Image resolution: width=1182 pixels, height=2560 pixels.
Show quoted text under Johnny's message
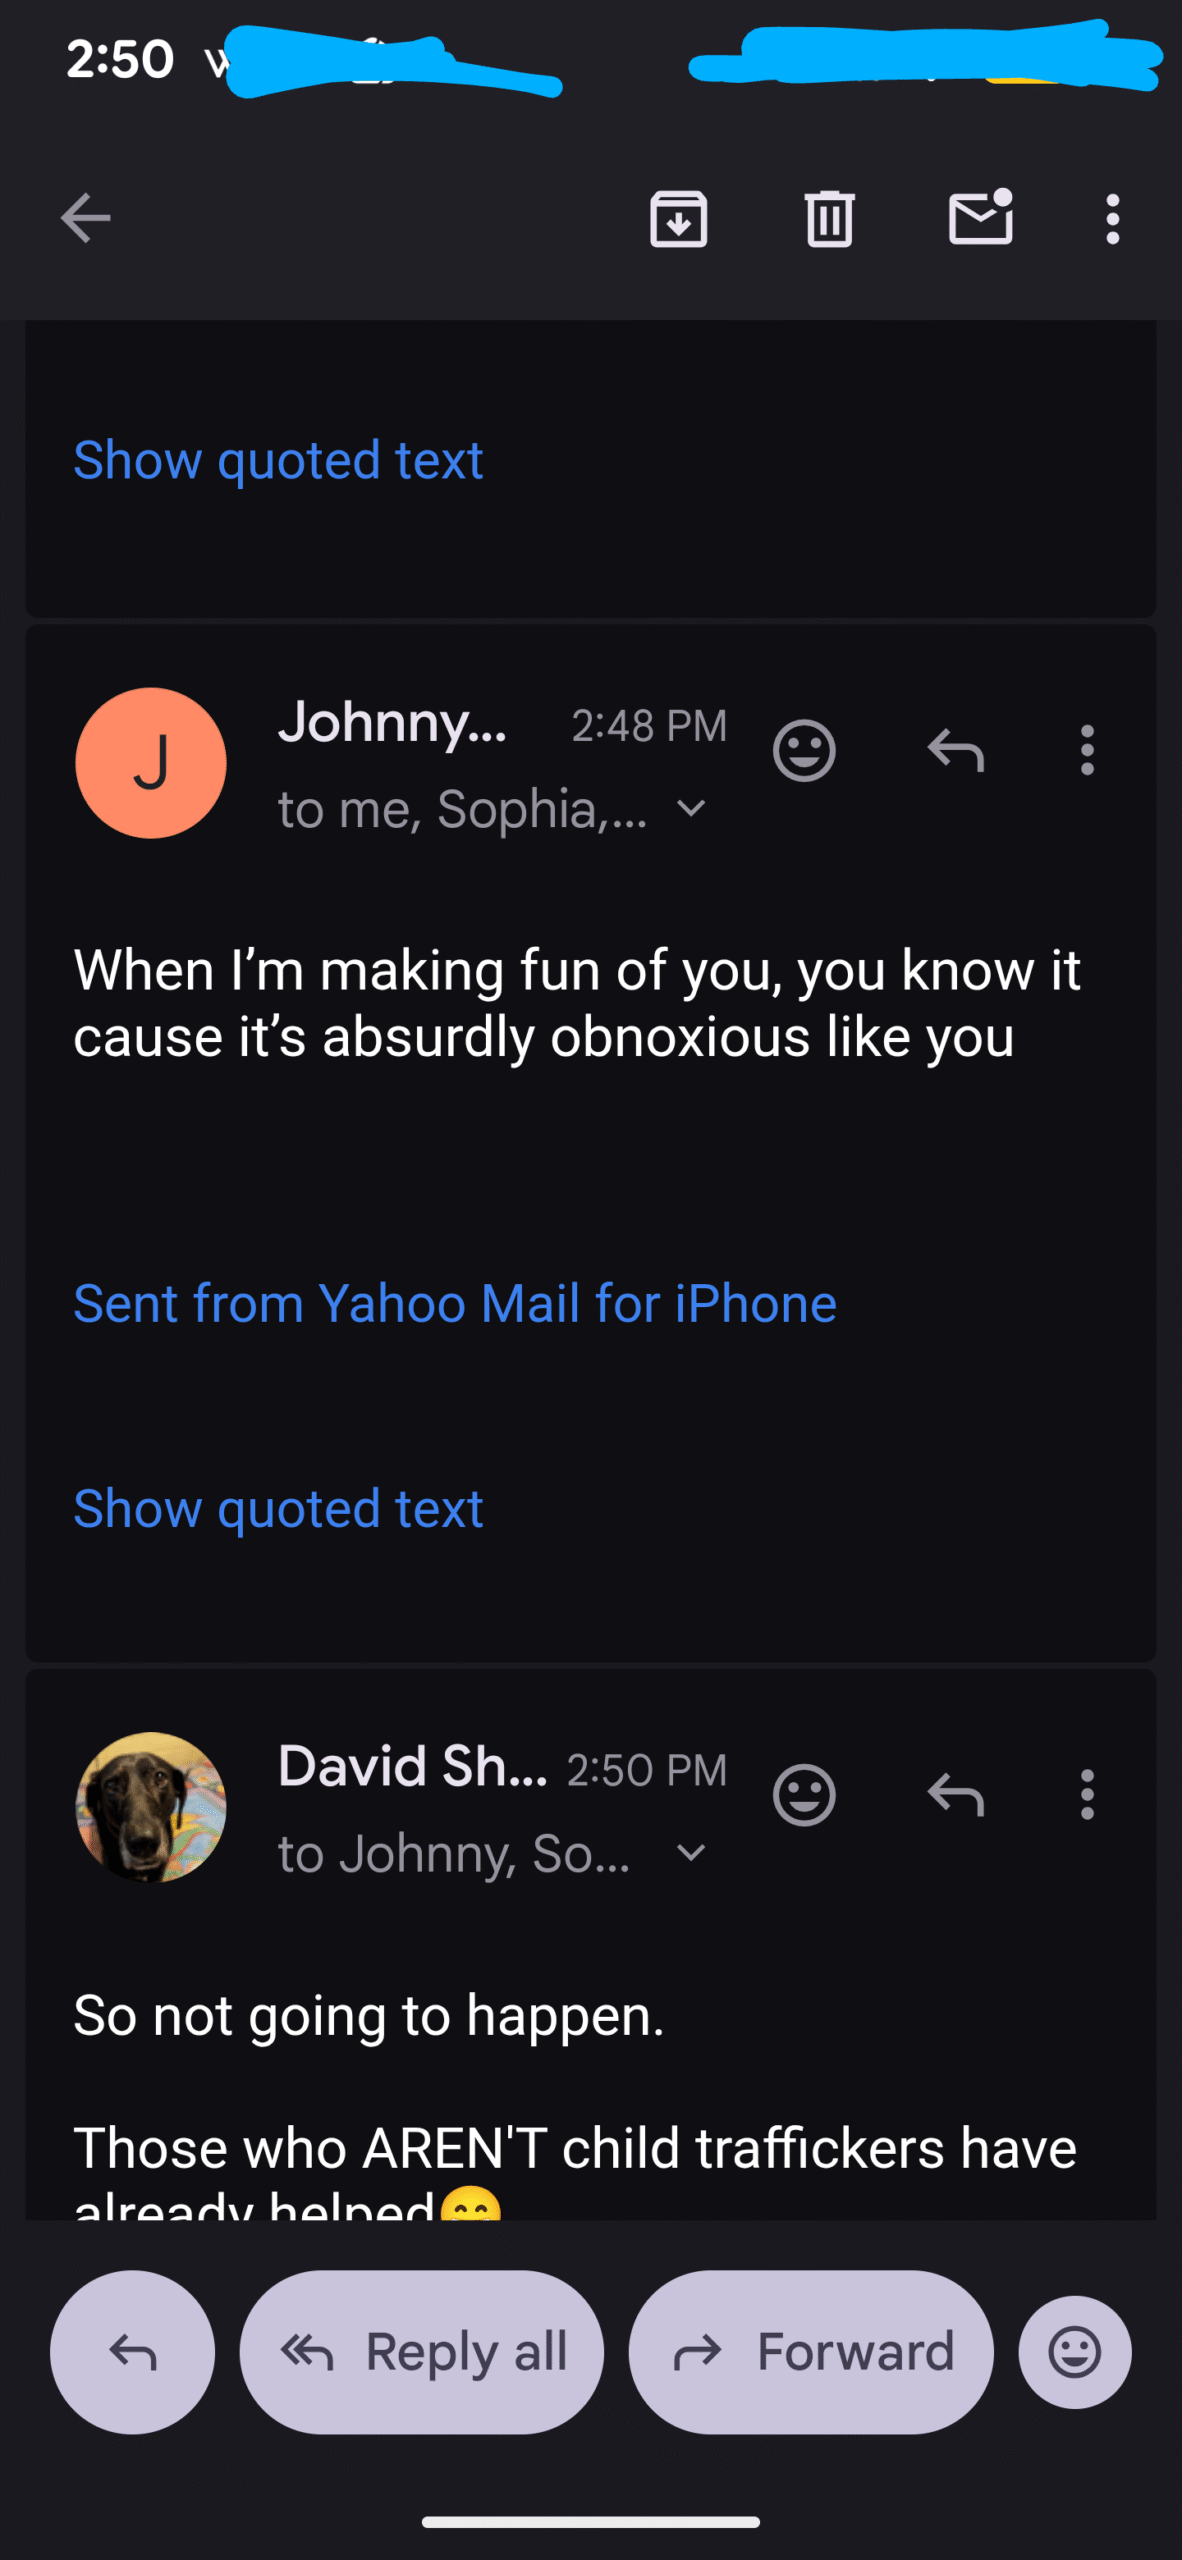[x=279, y=1508]
